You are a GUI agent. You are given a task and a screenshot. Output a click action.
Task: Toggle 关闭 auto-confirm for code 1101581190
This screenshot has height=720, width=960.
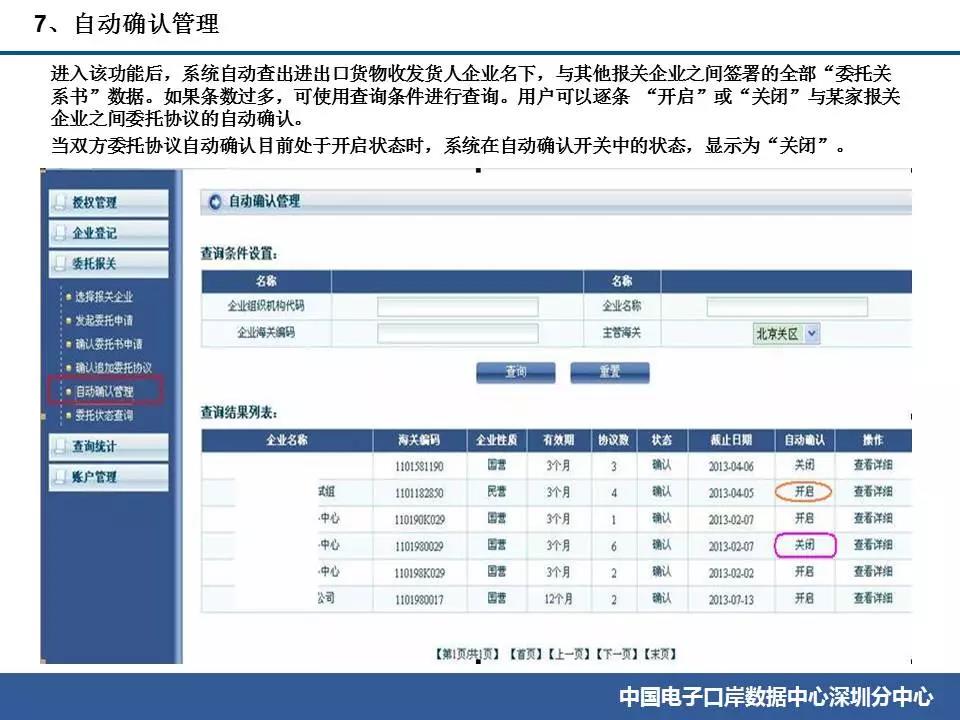coord(803,466)
